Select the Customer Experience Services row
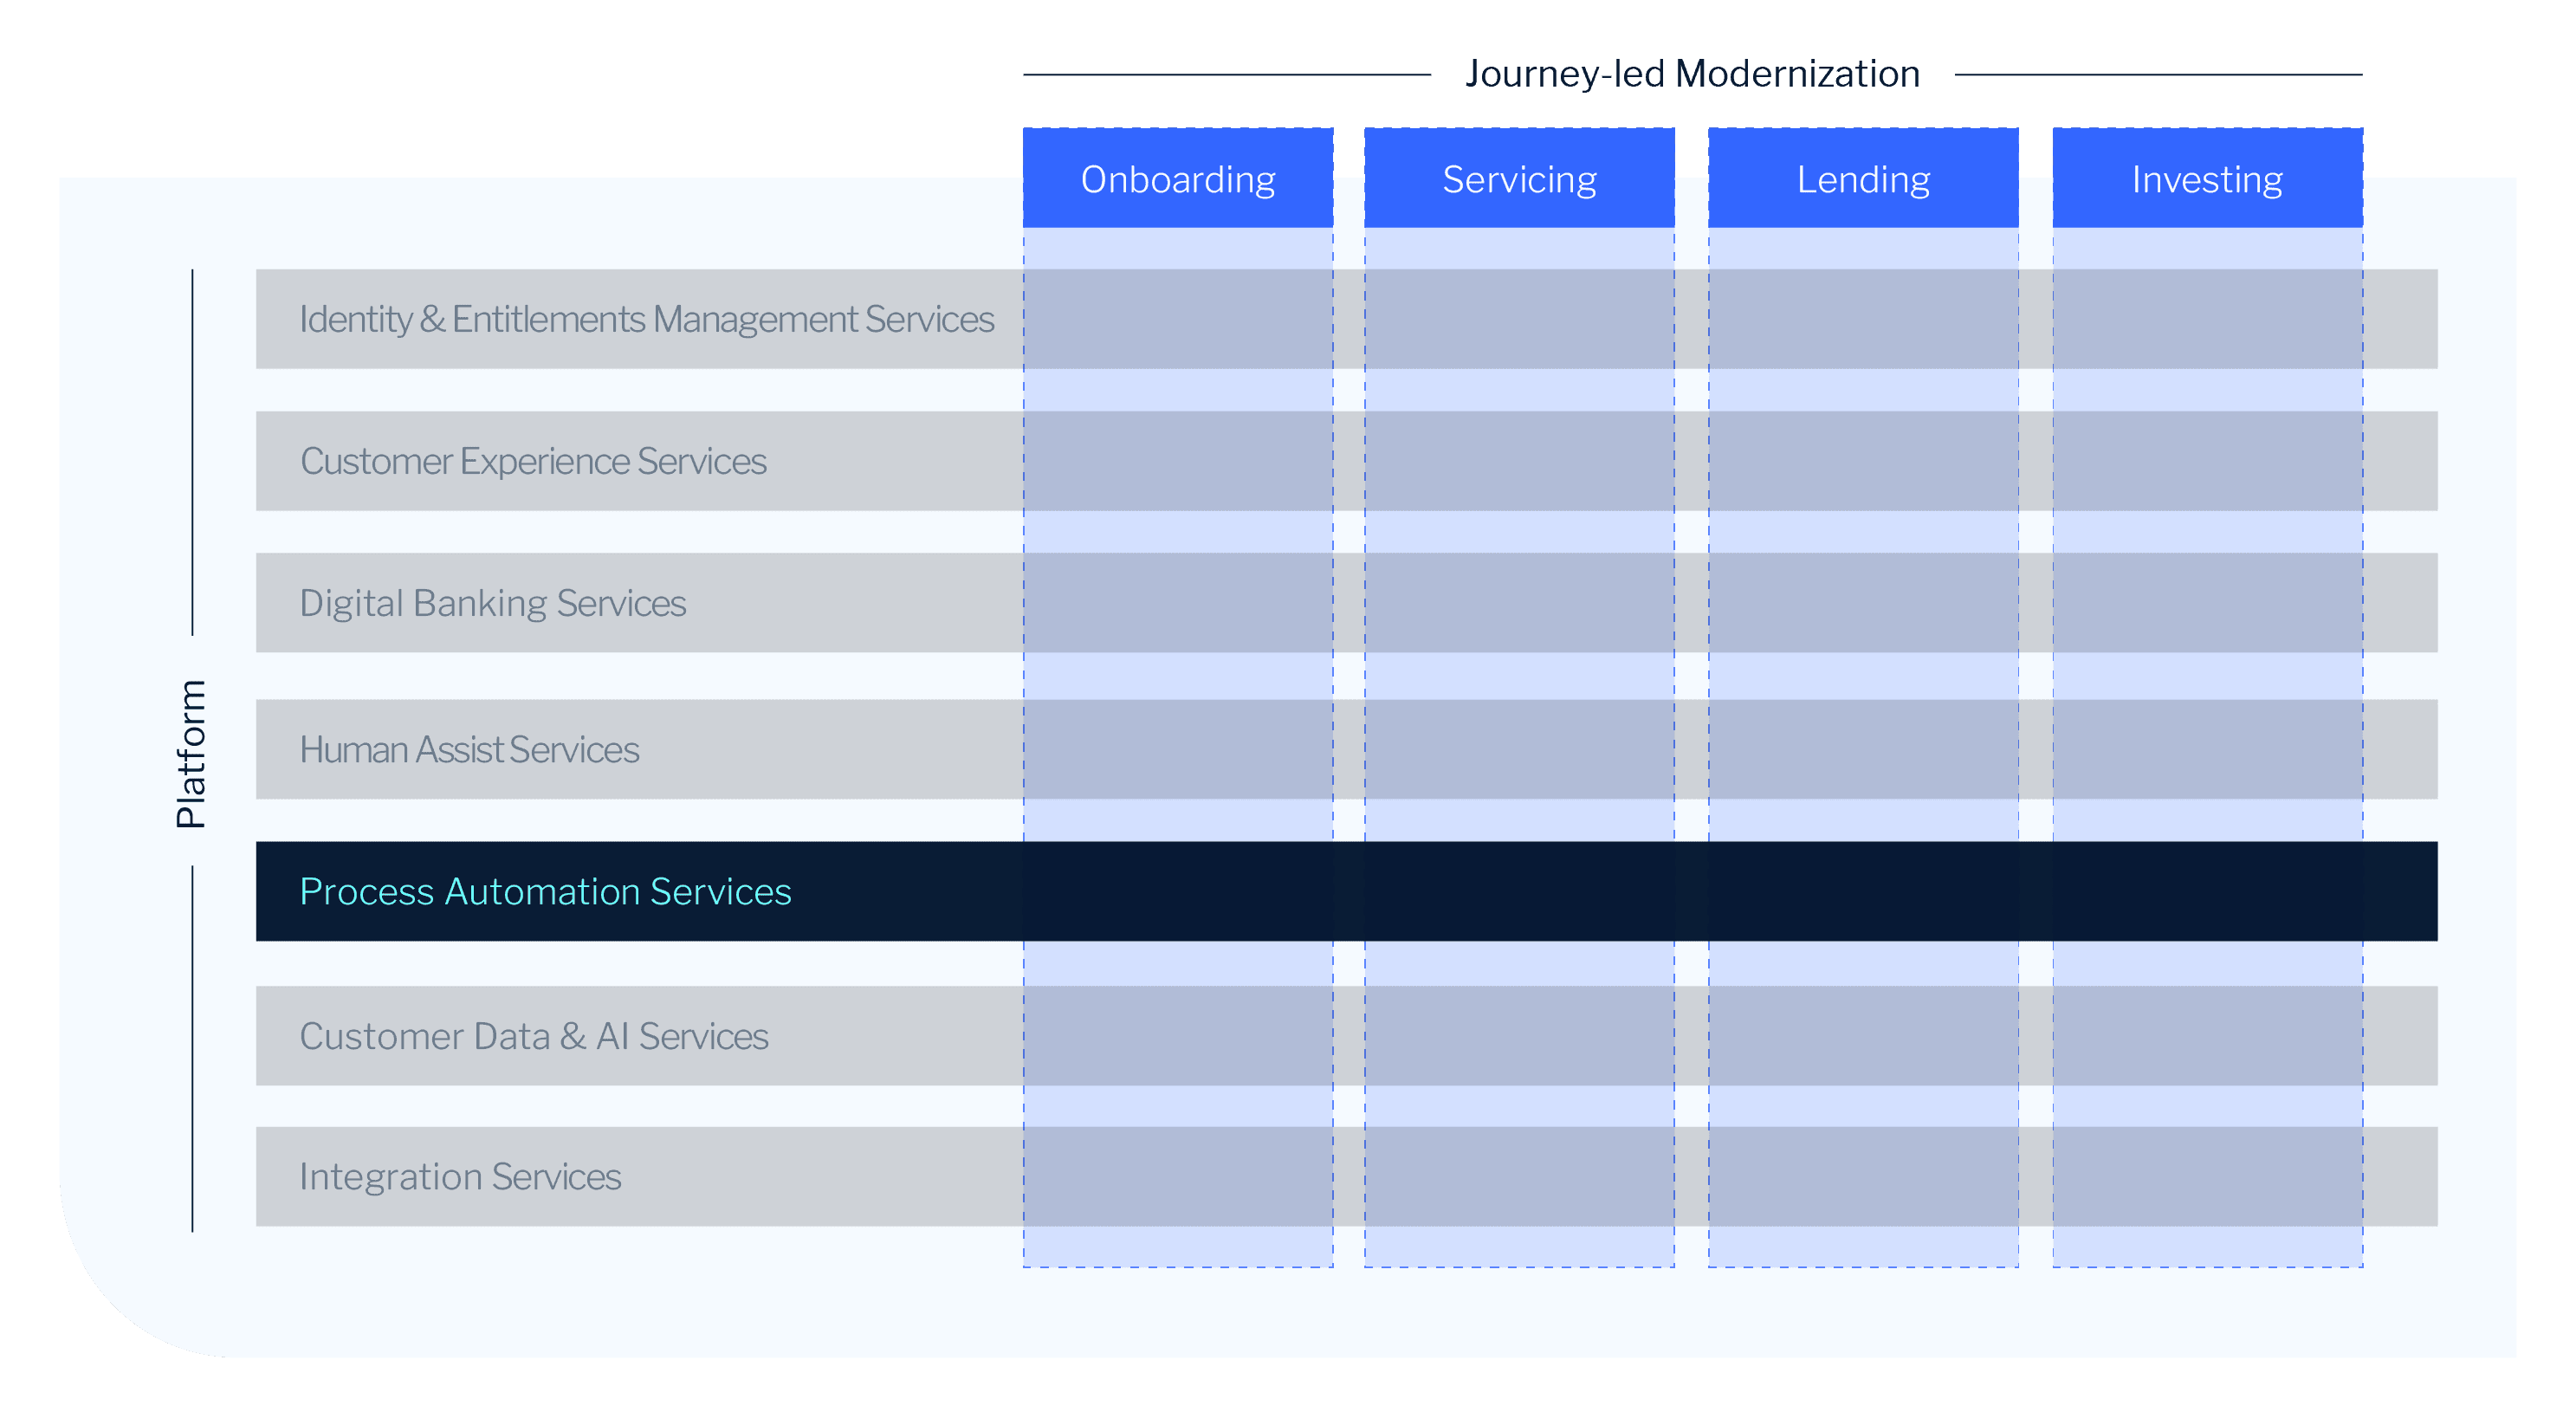This screenshot has height=1412, width=2576. [532, 461]
